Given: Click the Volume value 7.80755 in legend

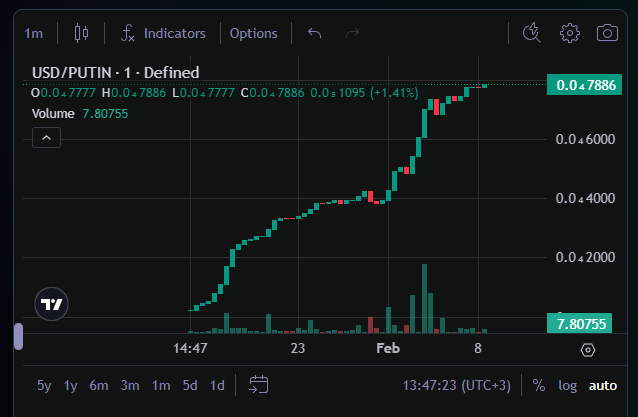Looking at the screenshot, I should pyautogui.click(x=105, y=114).
